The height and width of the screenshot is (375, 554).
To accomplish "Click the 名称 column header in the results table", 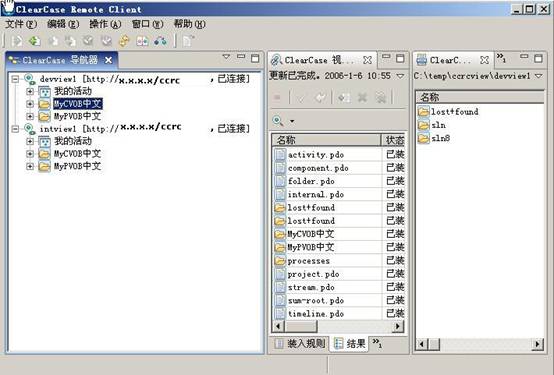I will [326, 140].
